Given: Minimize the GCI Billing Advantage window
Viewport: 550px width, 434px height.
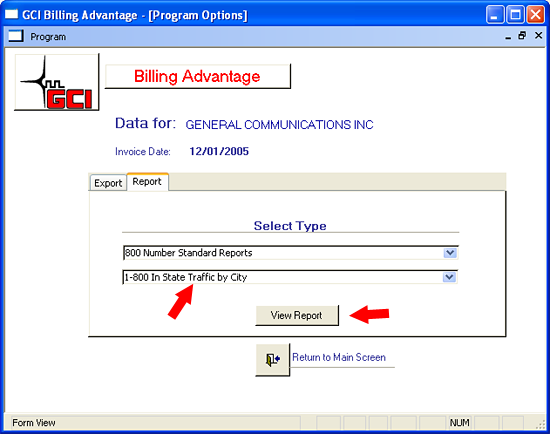Looking at the screenshot, I should tap(495, 15).
